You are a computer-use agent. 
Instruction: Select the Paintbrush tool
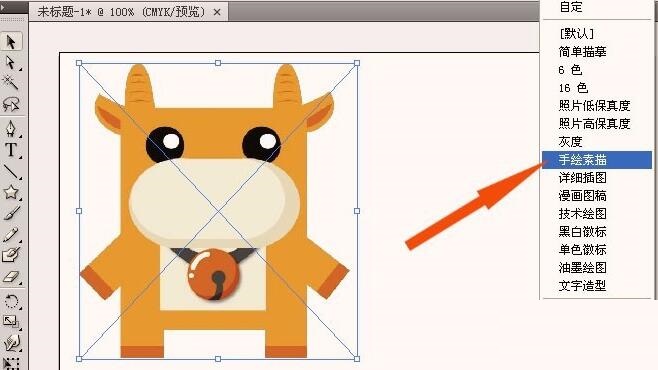[x=11, y=214]
